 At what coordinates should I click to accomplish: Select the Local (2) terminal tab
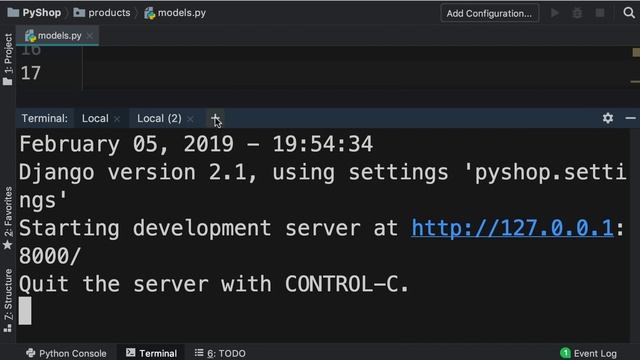159,118
